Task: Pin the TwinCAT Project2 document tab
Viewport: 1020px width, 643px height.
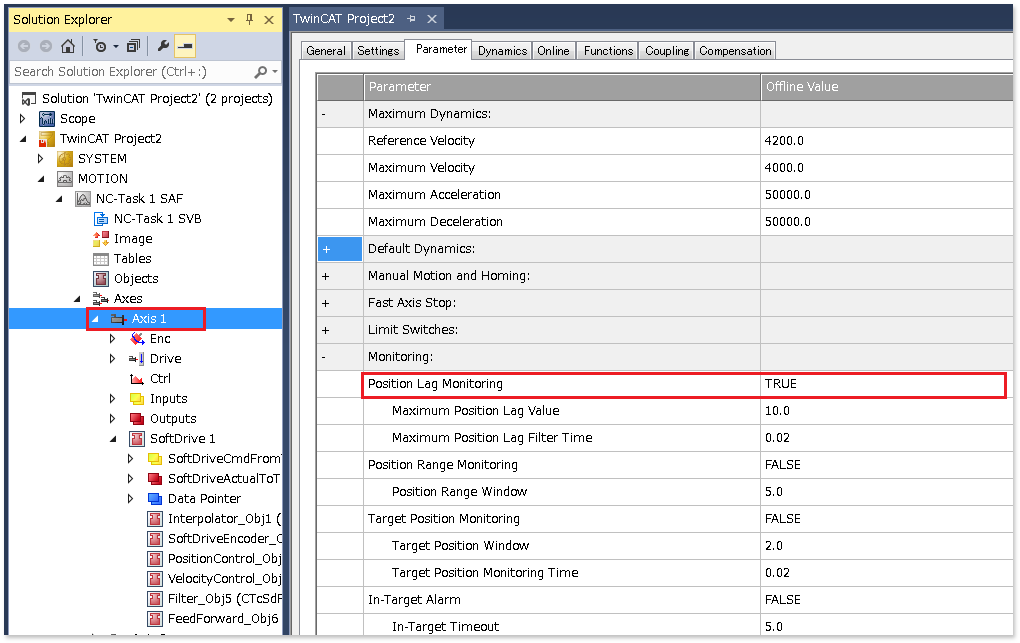Action: coord(411,19)
